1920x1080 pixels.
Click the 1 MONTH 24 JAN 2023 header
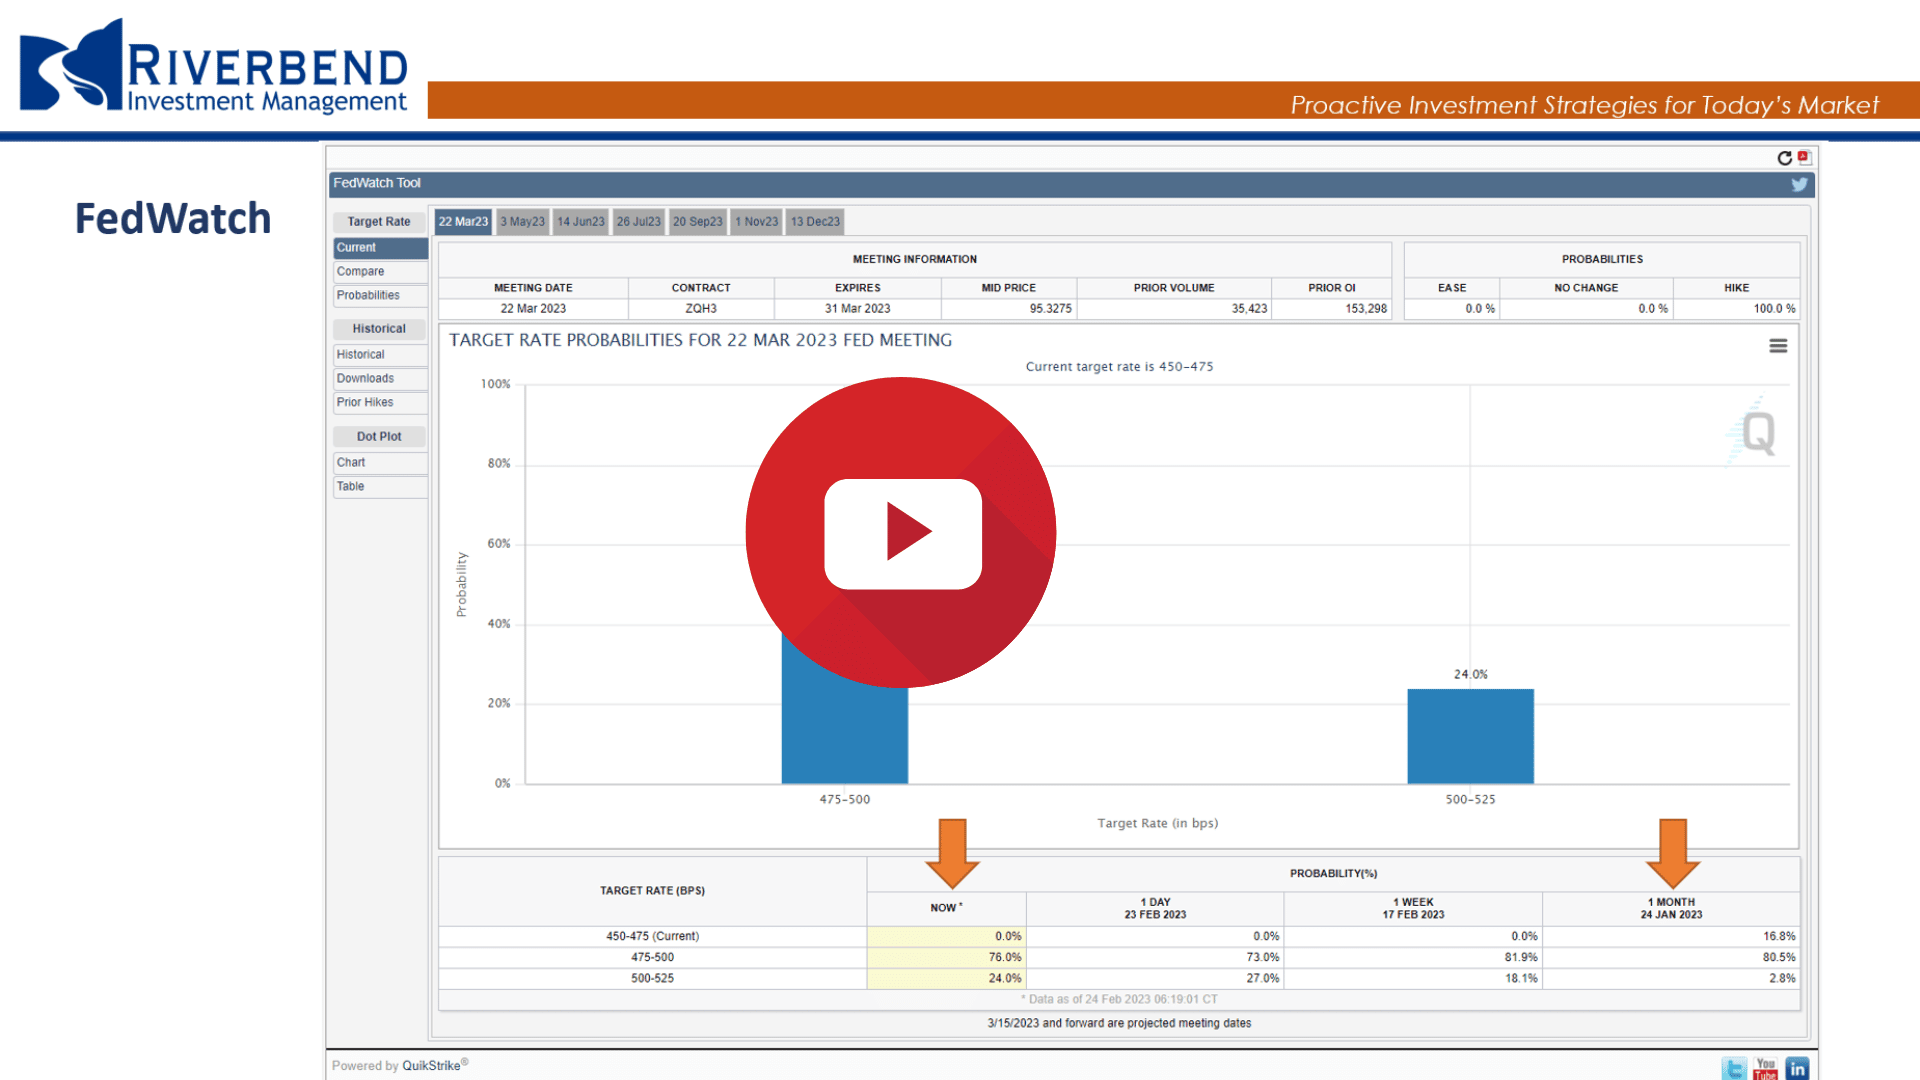tap(1671, 908)
